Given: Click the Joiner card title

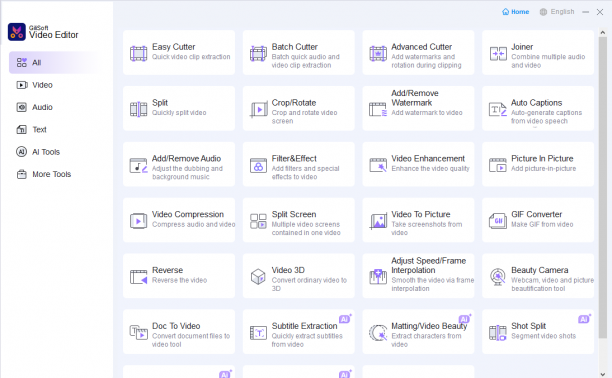Looking at the screenshot, I should click(522, 47).
